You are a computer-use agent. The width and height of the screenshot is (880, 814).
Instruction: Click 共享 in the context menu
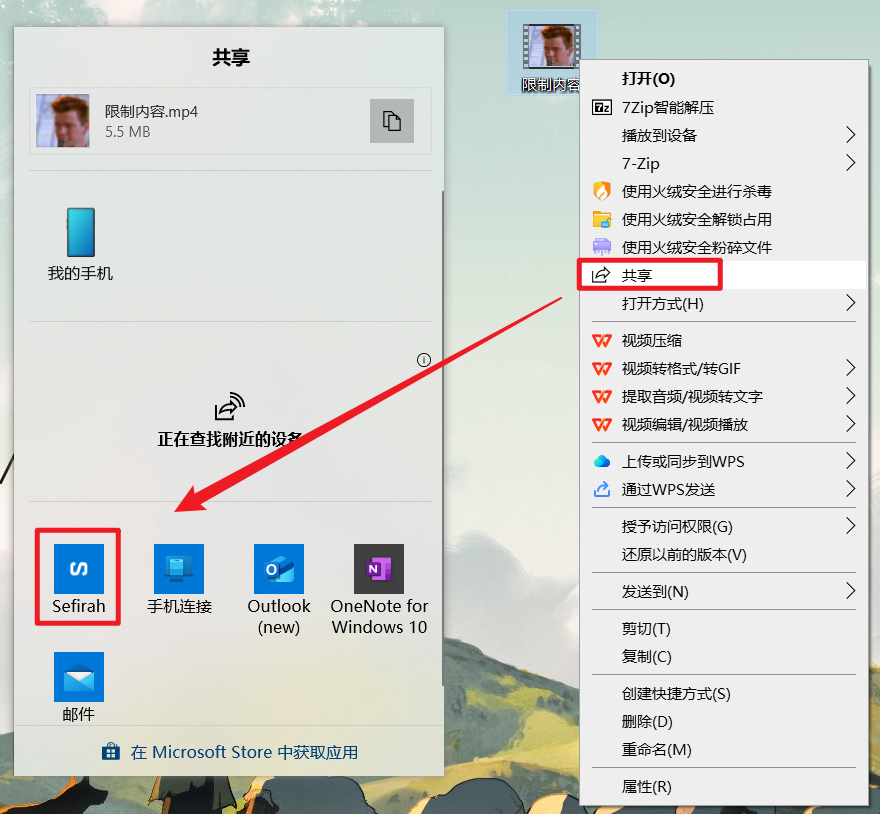[x=723, y=275]
